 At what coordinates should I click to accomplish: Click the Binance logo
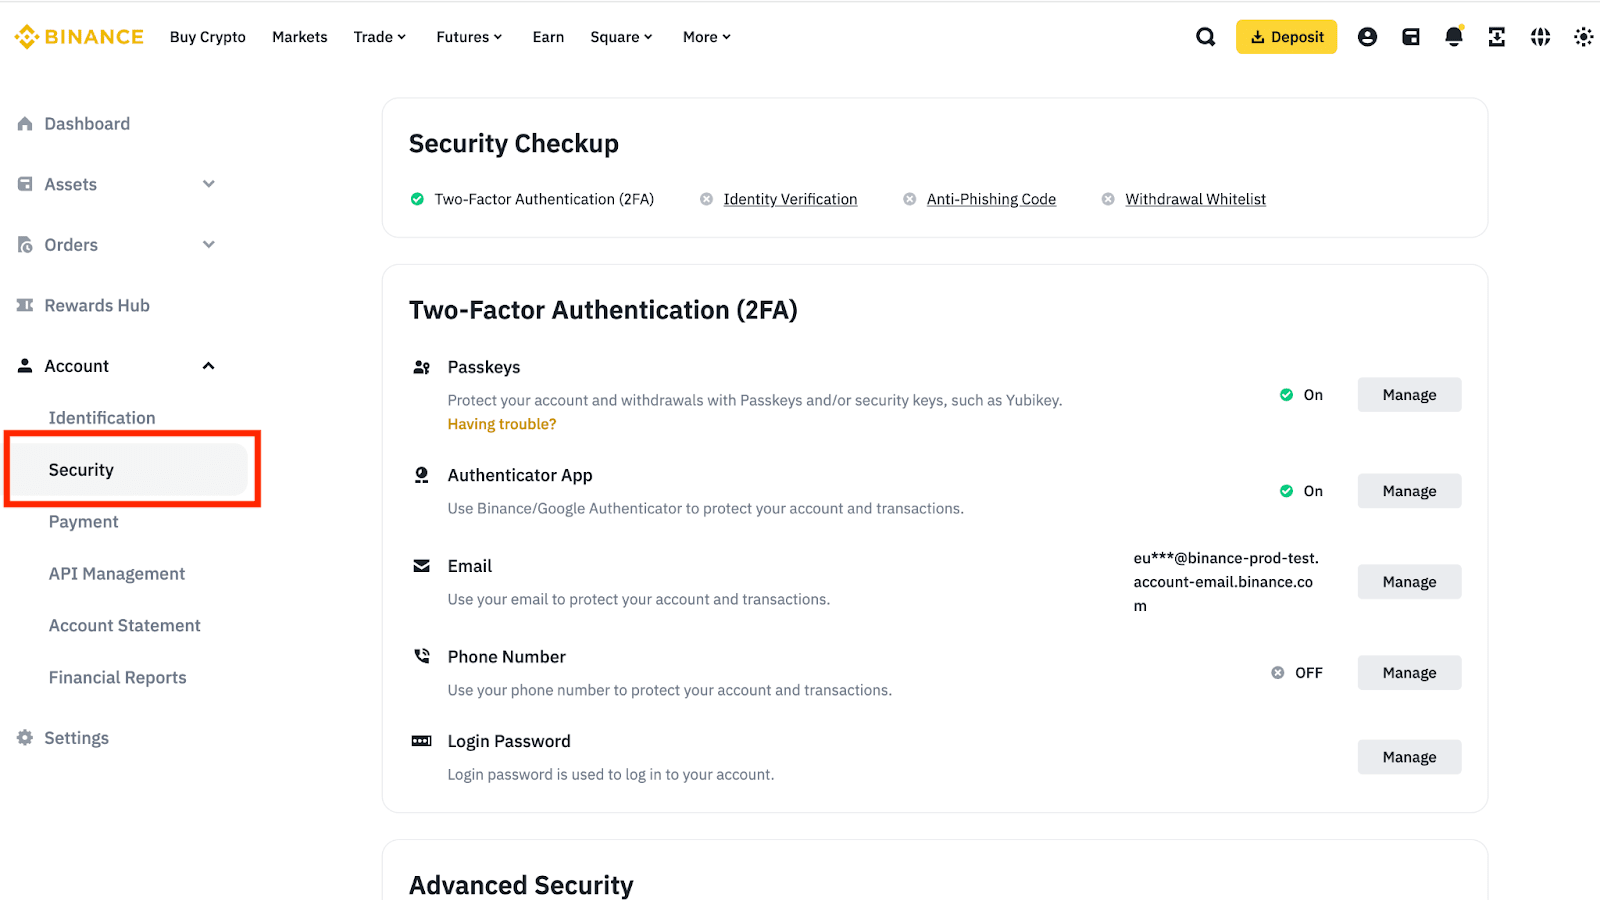(79, 37)
